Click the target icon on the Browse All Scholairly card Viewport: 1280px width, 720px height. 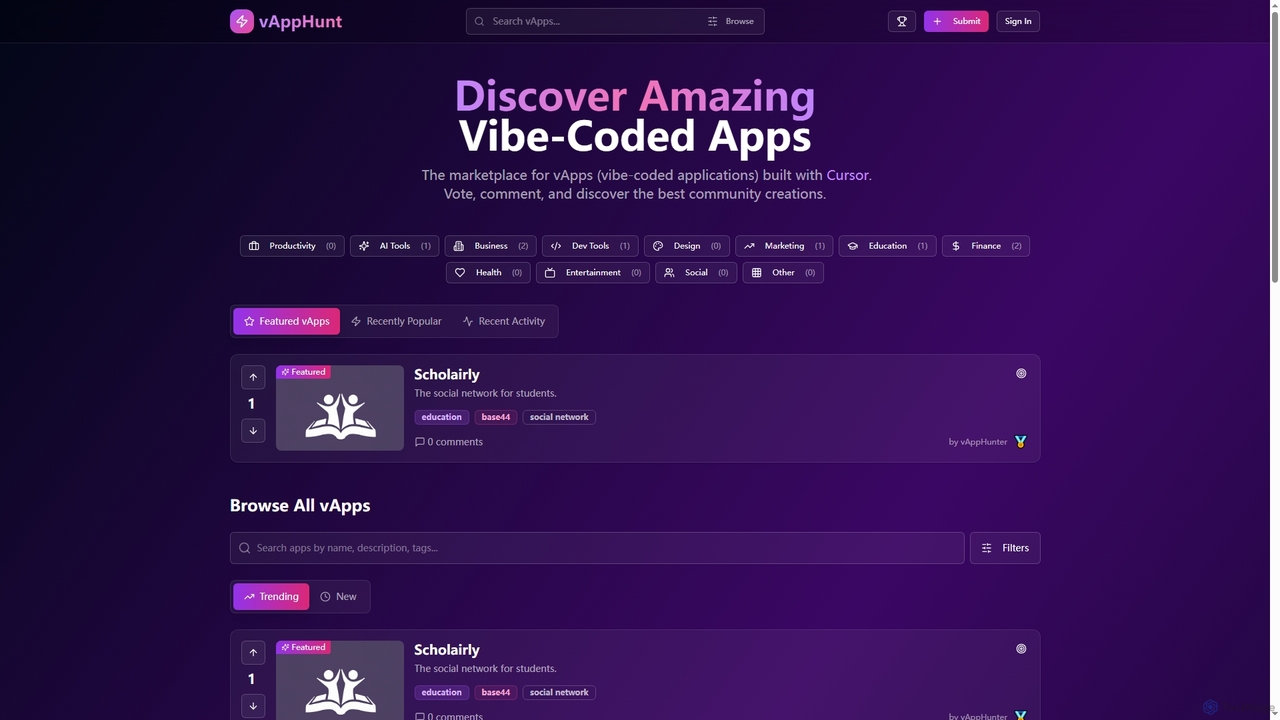point(1021,649)
